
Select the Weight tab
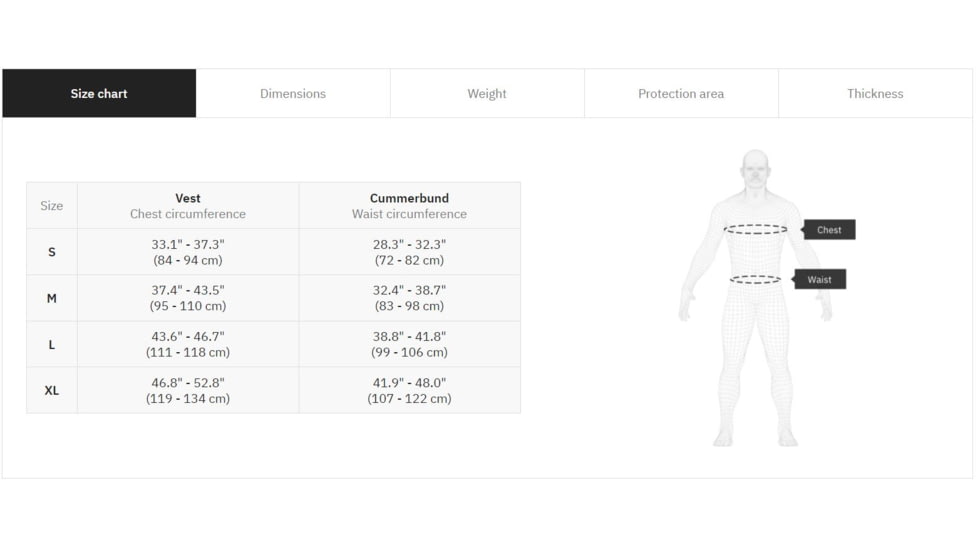click(x=487, y=94)
